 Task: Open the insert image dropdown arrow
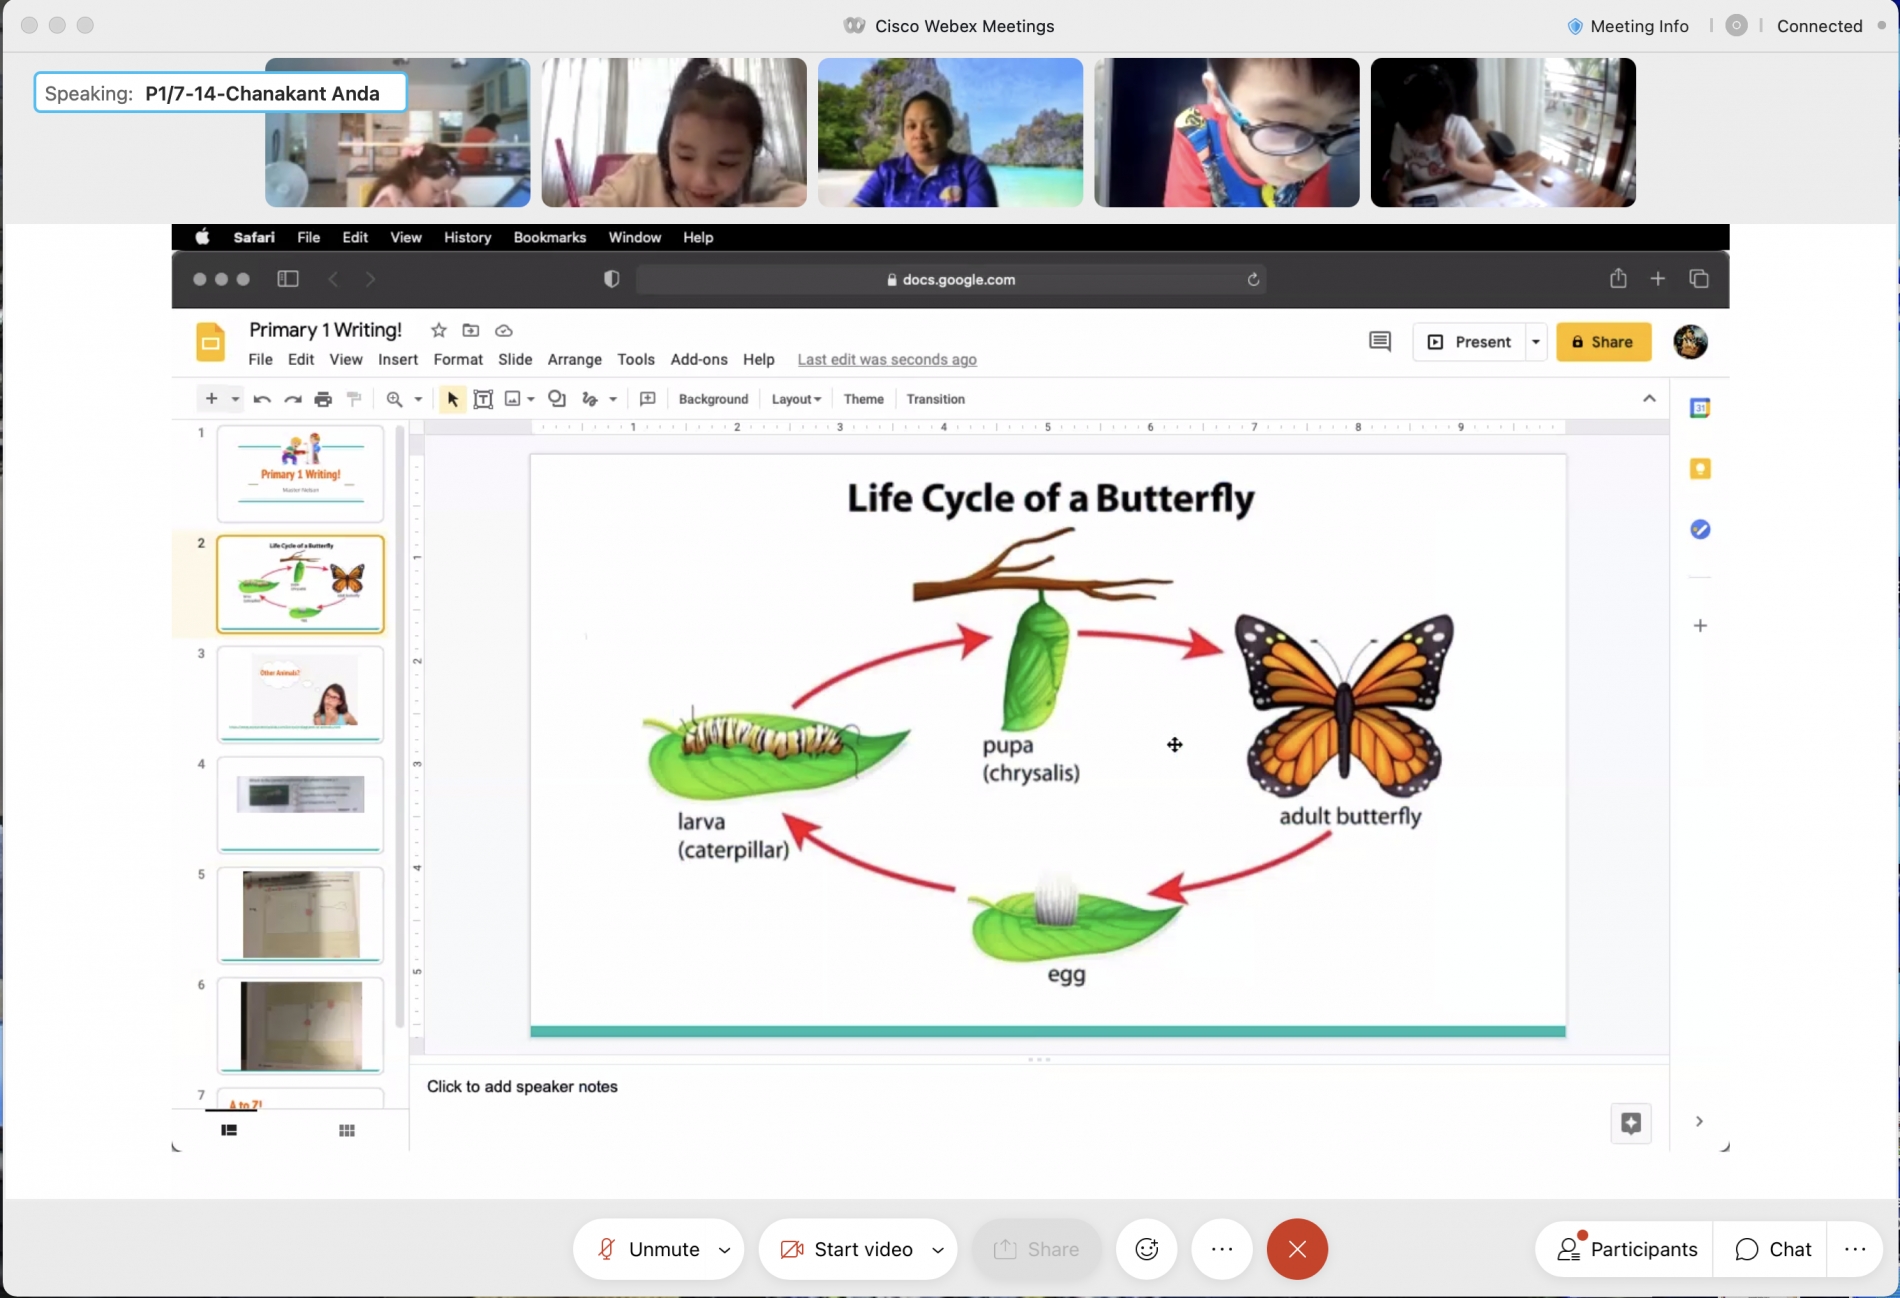[531, 399]
